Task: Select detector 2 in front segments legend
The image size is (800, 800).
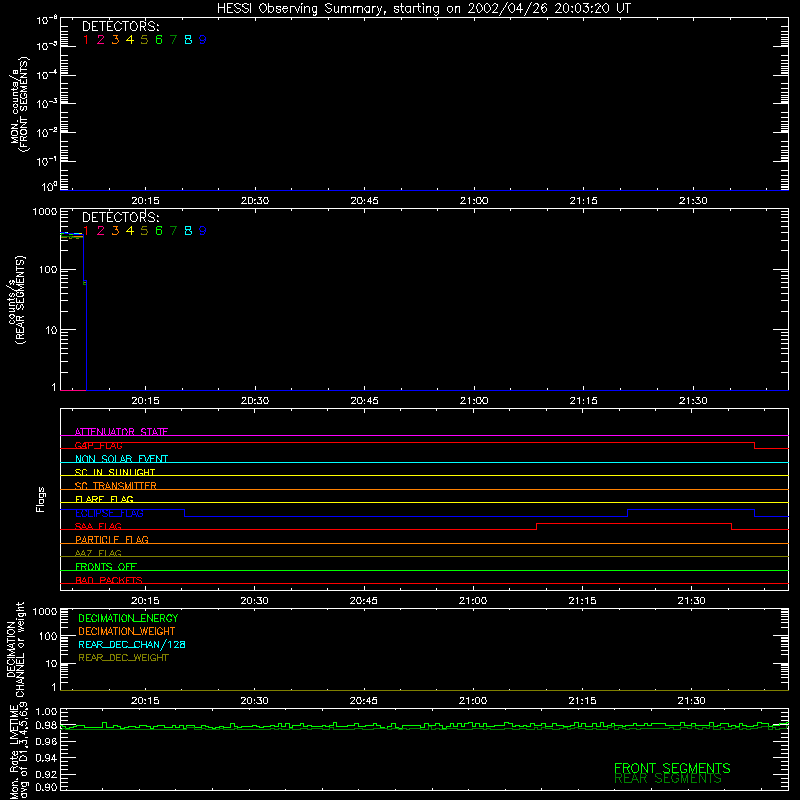Action: (x=101, y=40)
